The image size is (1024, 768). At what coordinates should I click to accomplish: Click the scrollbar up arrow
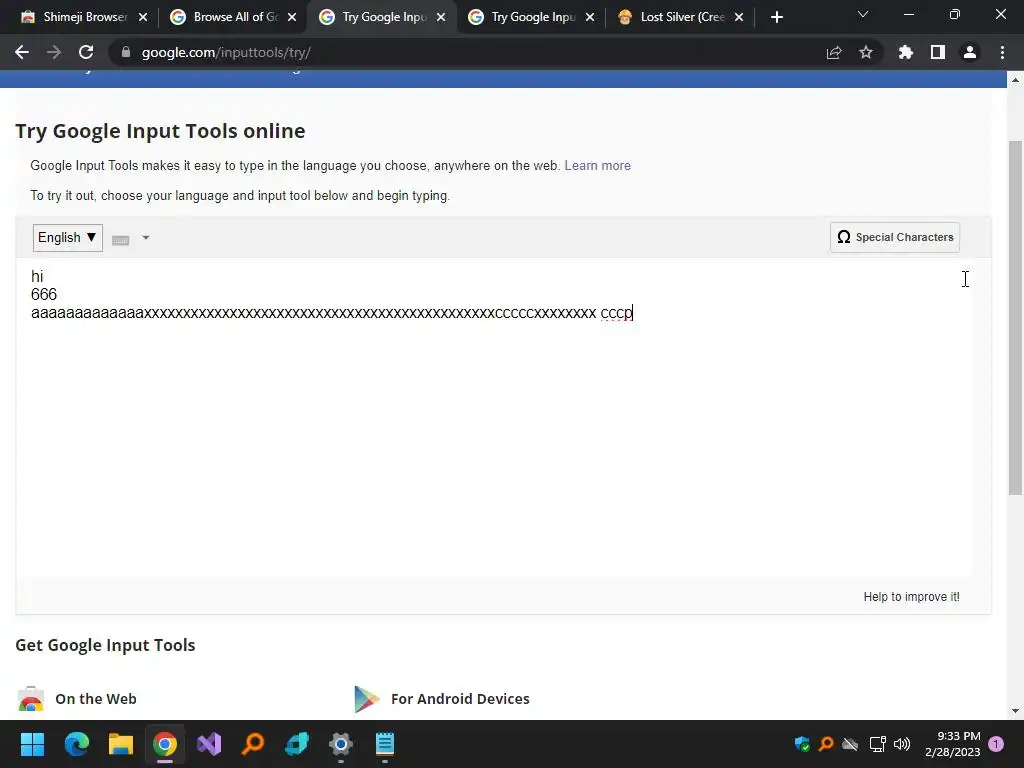click(1015, 80)
